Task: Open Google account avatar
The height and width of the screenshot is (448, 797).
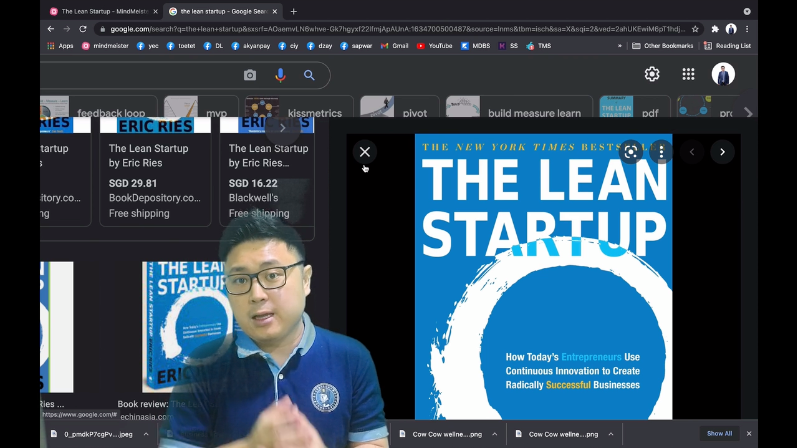Action: click(x=723, y=74)
